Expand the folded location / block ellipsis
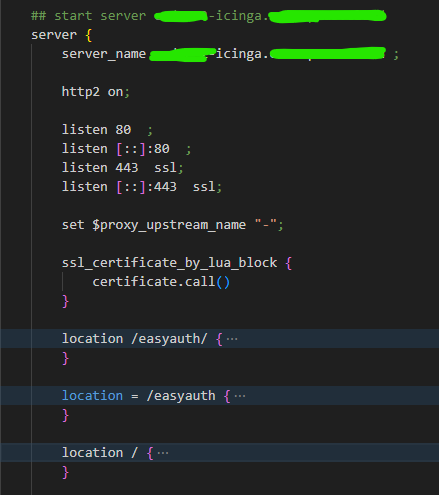 (163, 453)
